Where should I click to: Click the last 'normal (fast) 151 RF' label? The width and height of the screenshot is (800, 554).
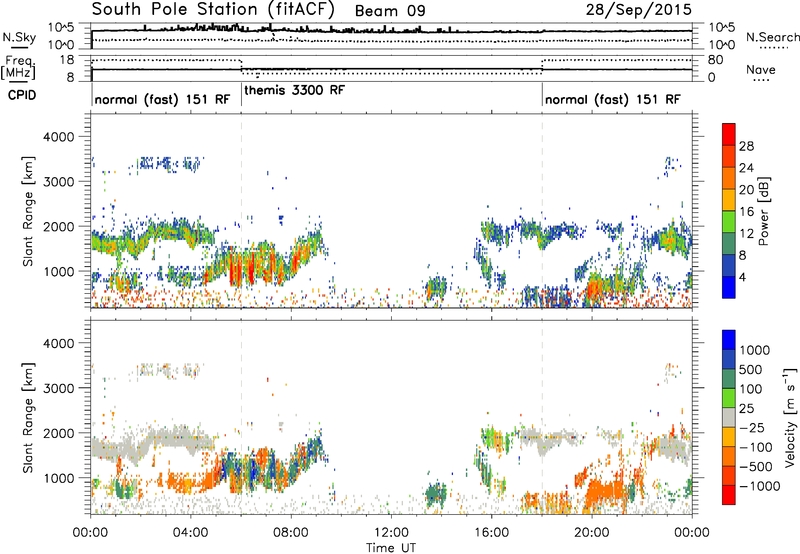pos(612,99)
